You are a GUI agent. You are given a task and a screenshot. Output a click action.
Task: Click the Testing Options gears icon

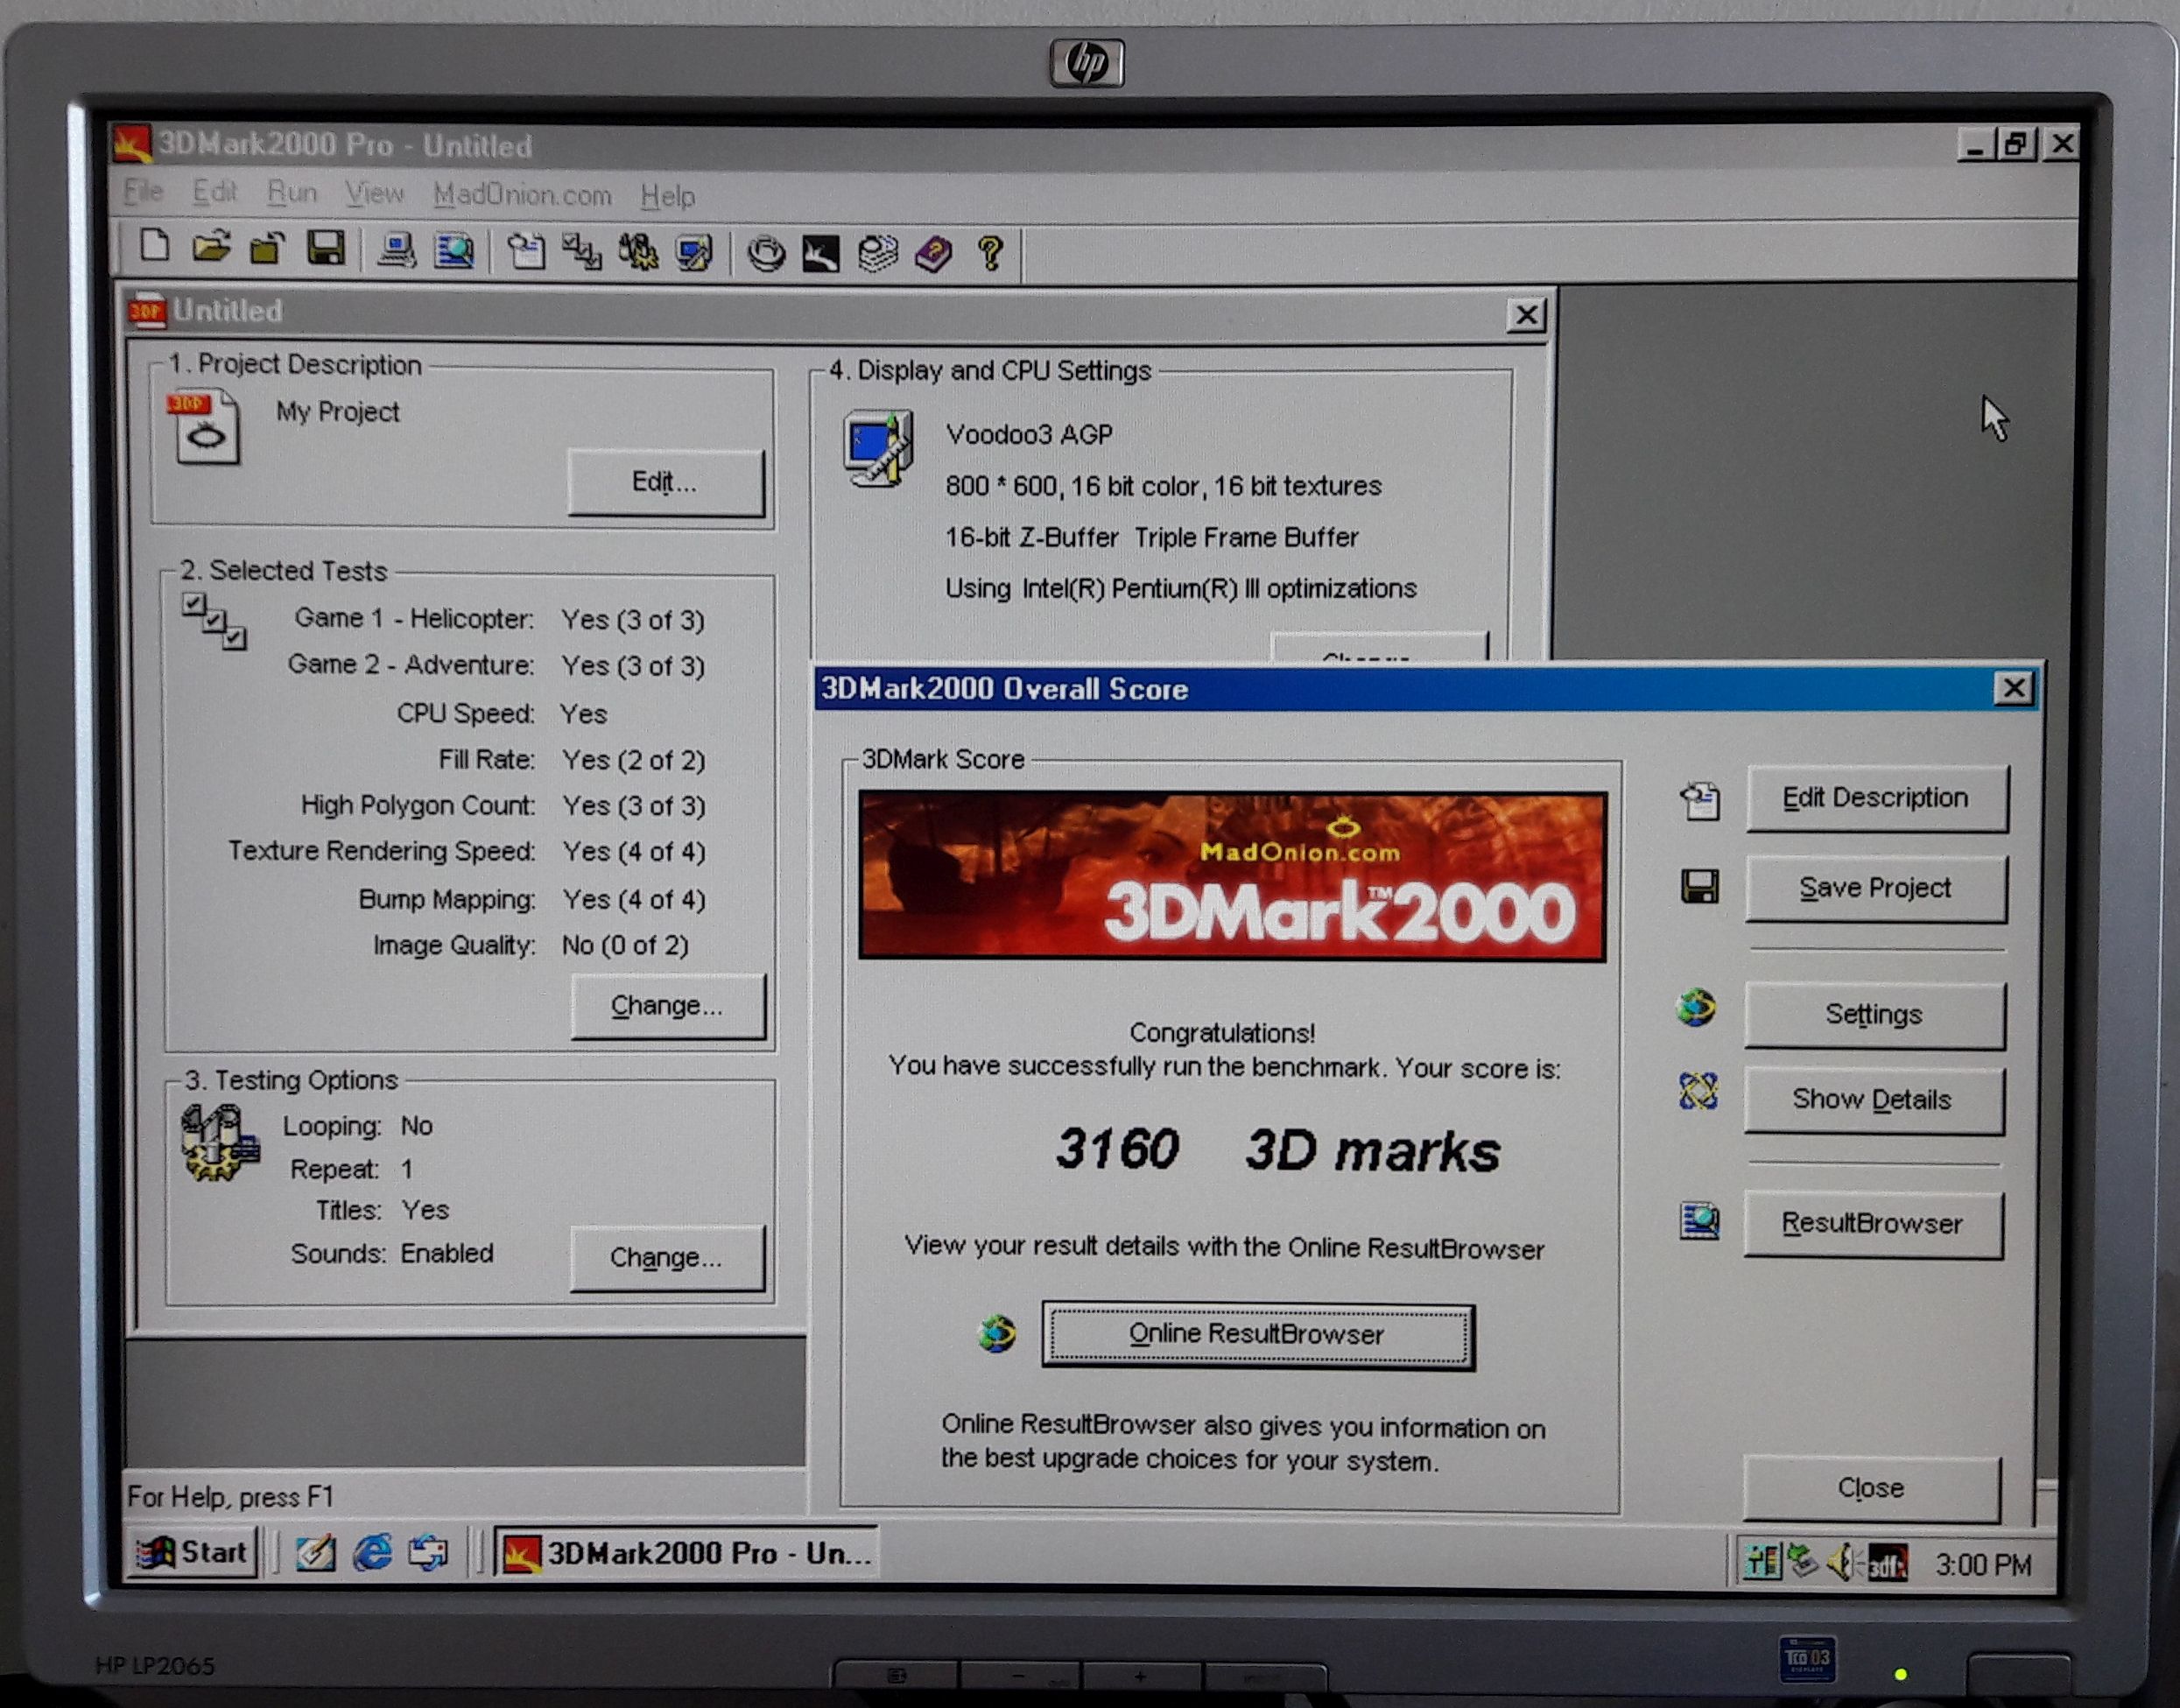(x=220, y=1142)
